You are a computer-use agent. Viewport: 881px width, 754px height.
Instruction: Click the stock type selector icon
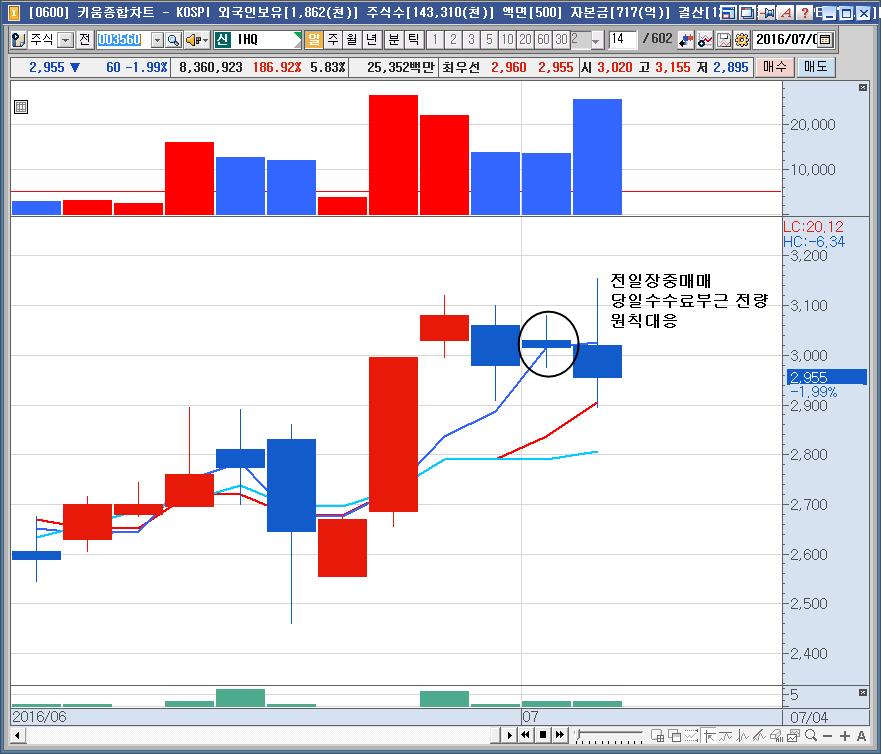click(x=19, y=40)
